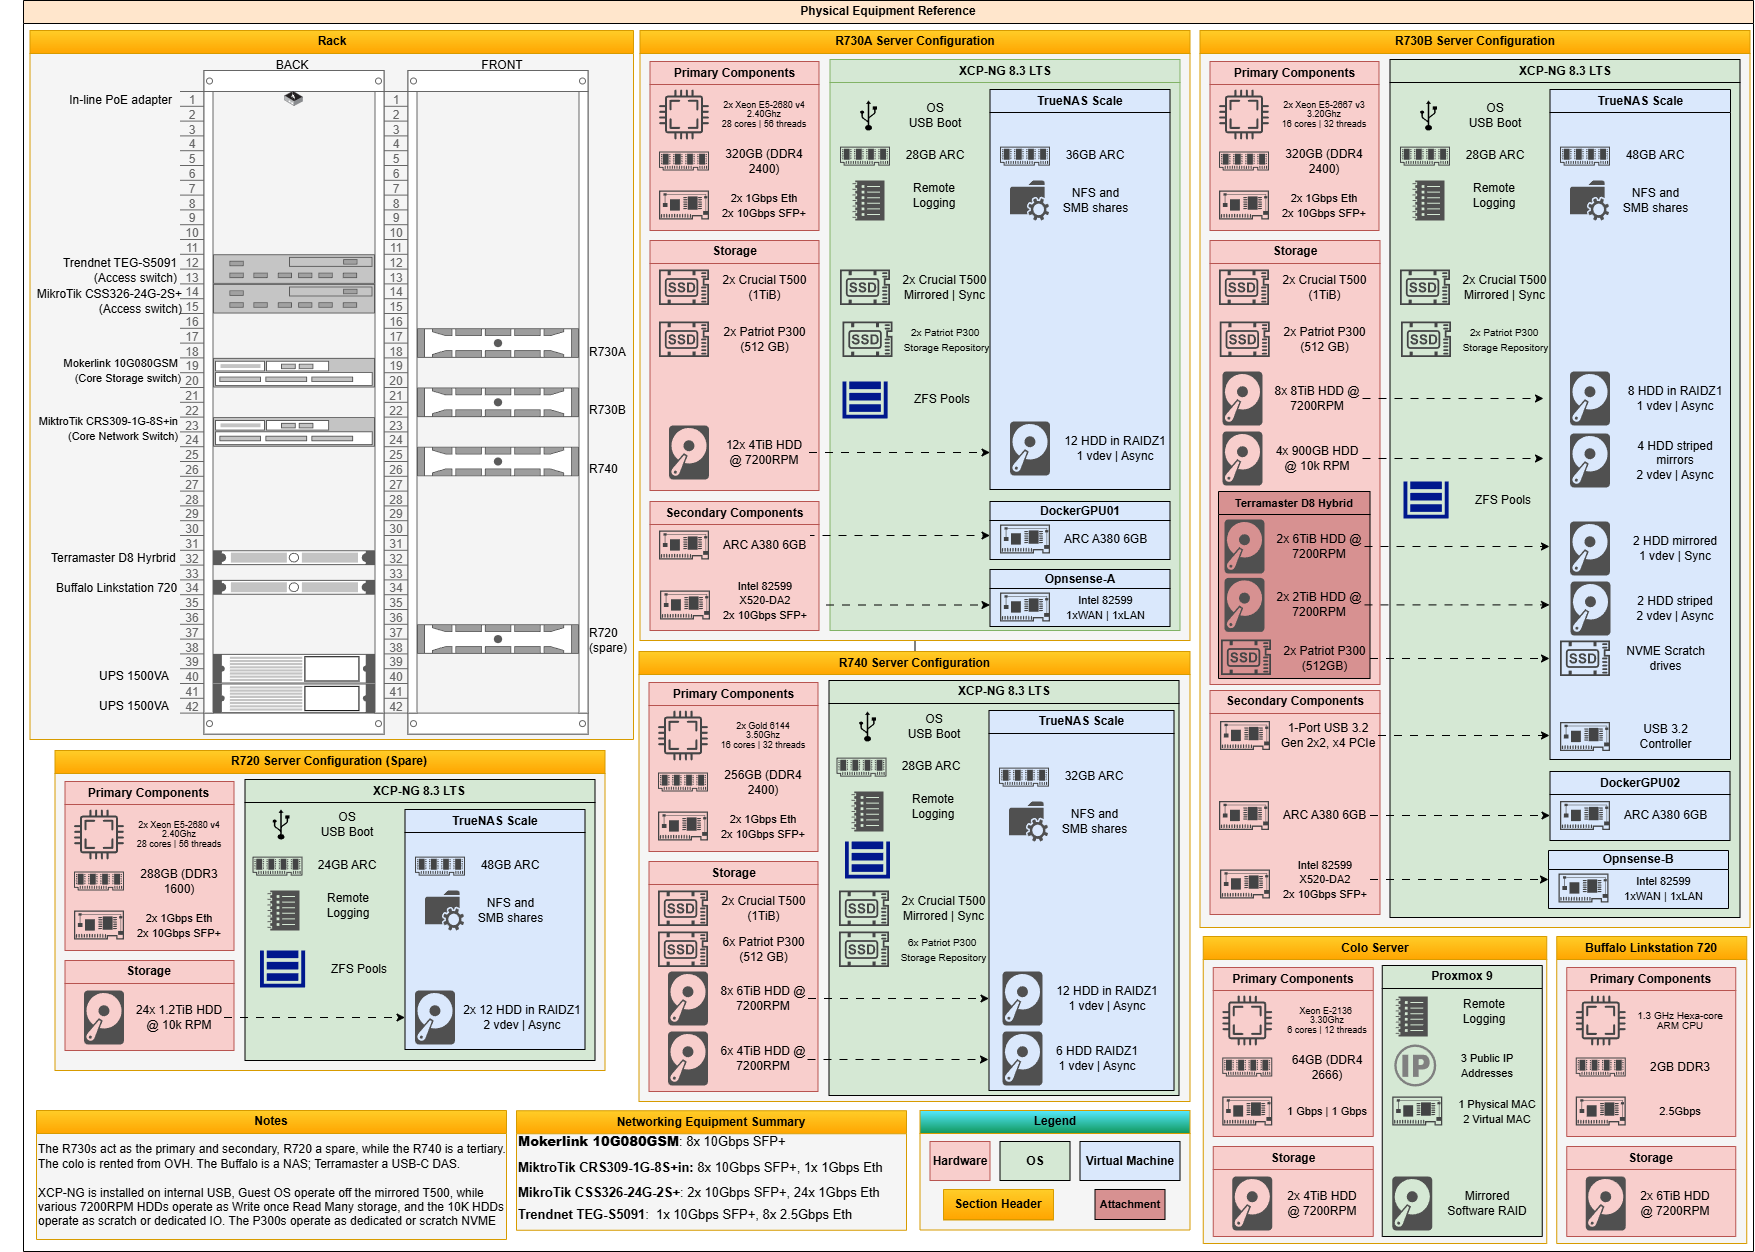
Task: Click the Section Header legend item
Action: click(997, 1205)
